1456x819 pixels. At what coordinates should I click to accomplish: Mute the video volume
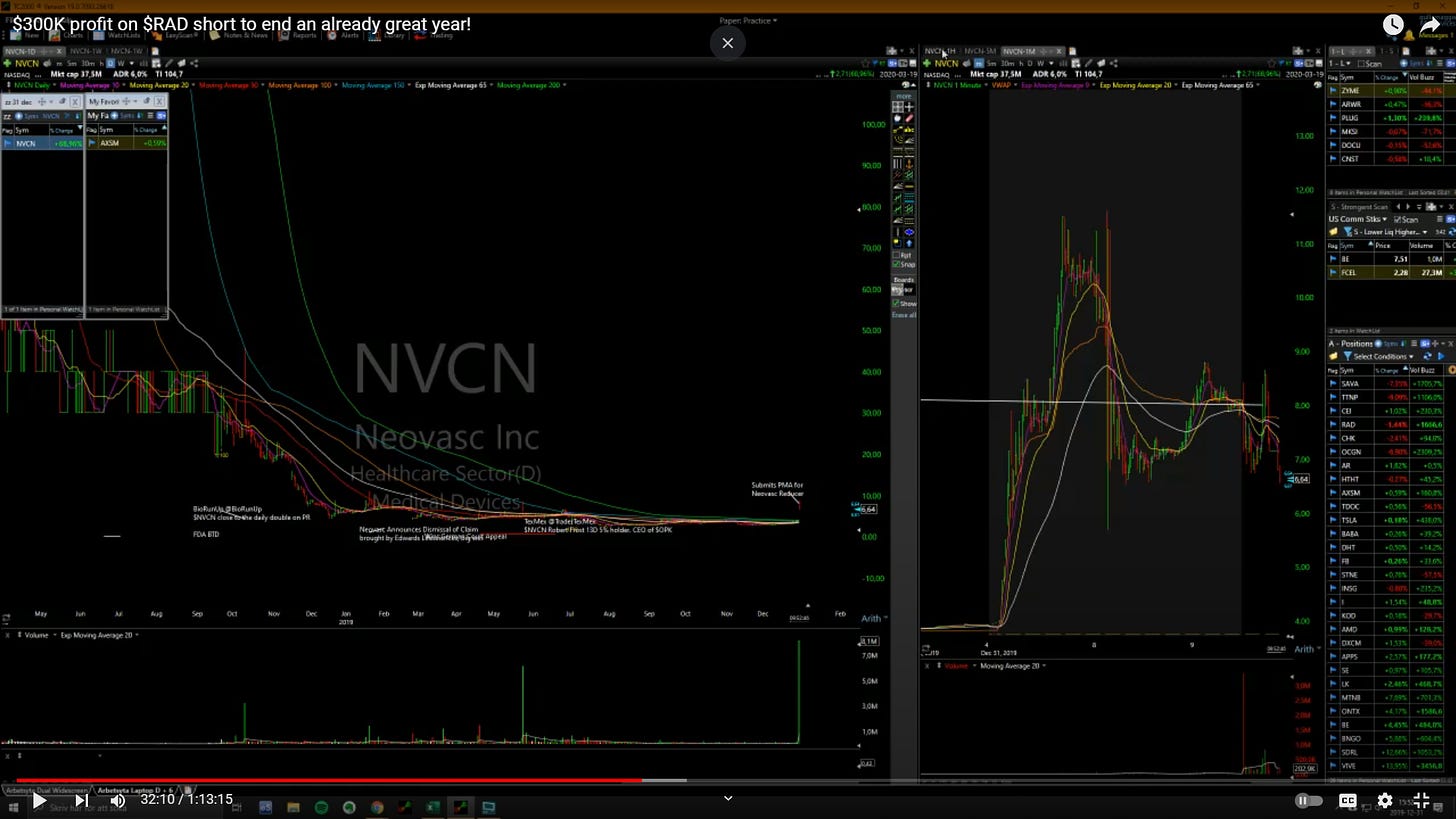(x=118, y=800)
